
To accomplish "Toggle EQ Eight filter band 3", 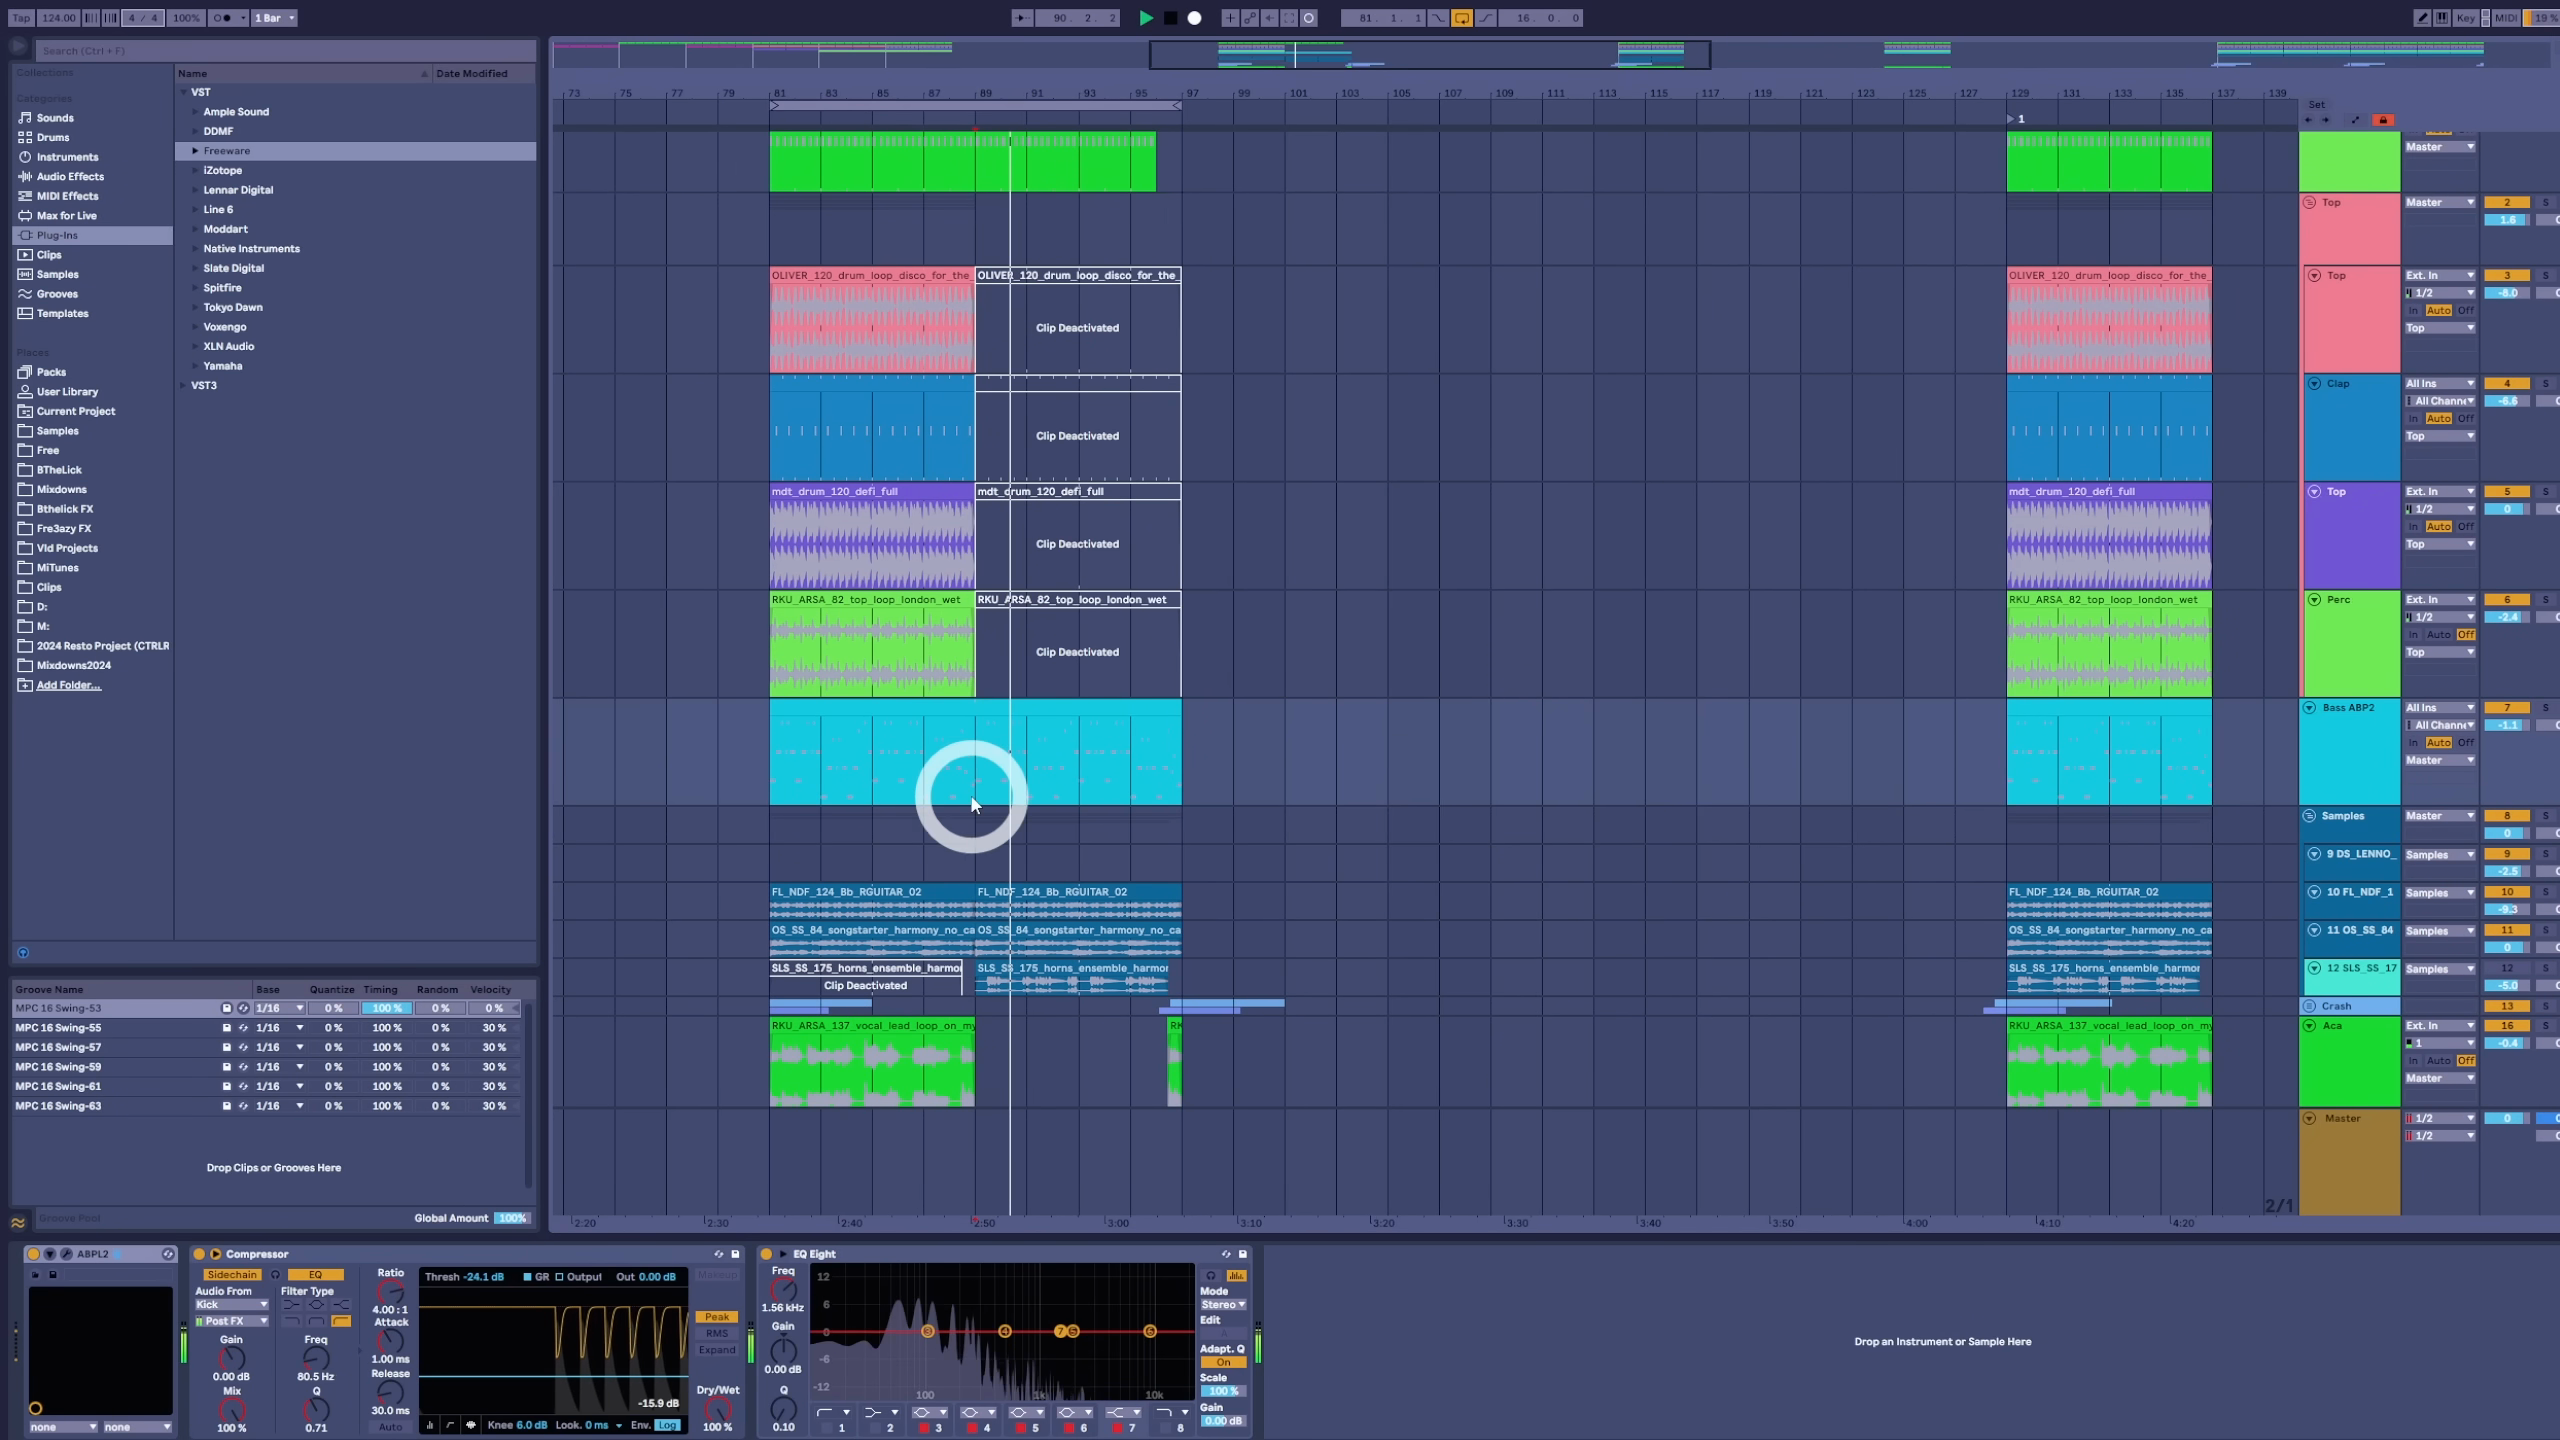I will 924,1428.
